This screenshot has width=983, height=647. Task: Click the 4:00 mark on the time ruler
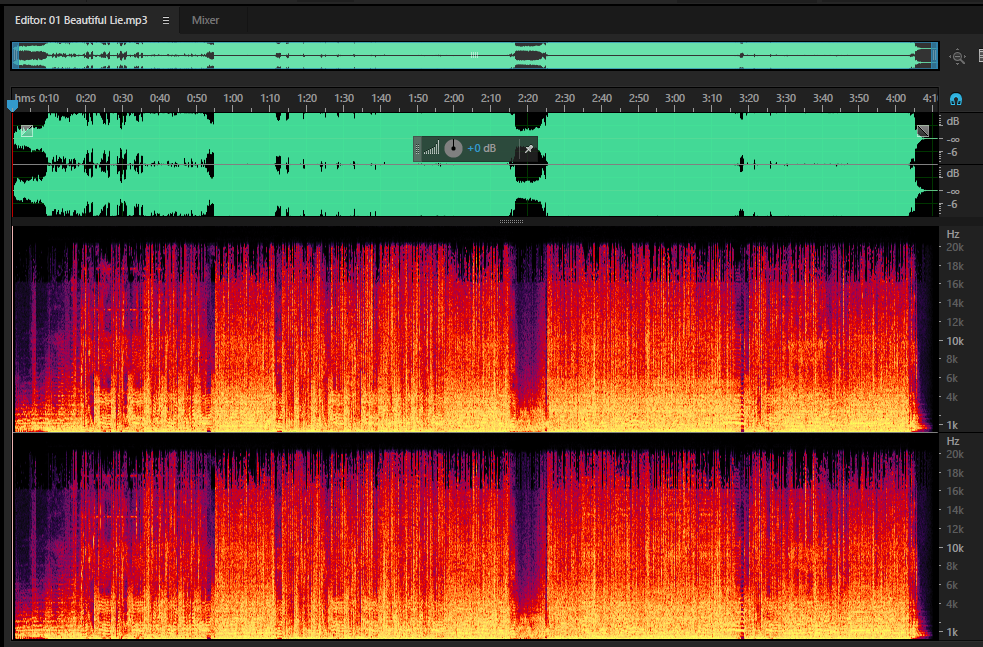tap(896, 98)
